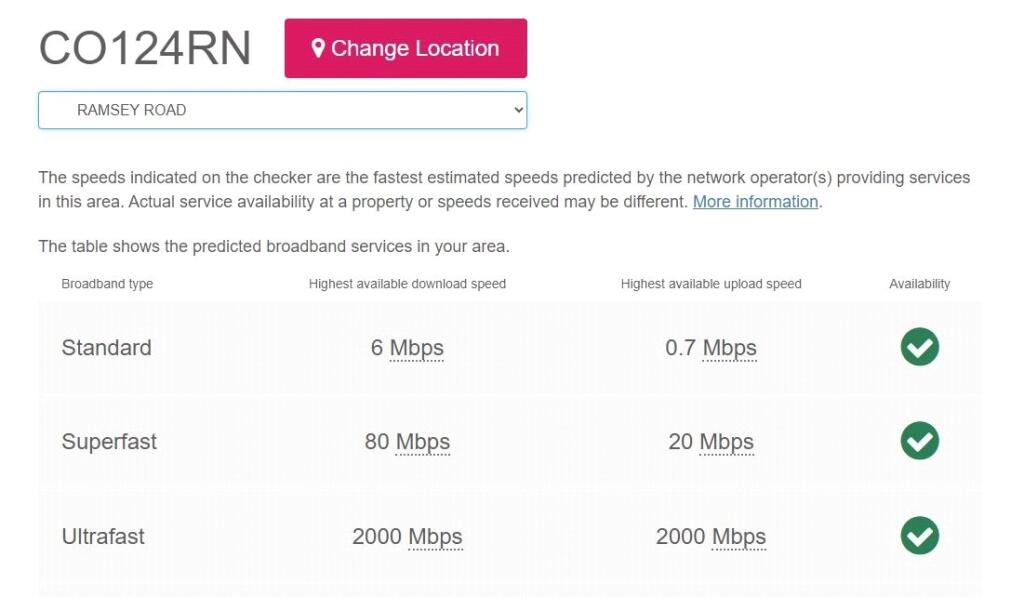The width and height of the screenshot is (1024, 597).
Task: Click the Superfast availability green checkmark icon
Action: click(x=919, y=441)
